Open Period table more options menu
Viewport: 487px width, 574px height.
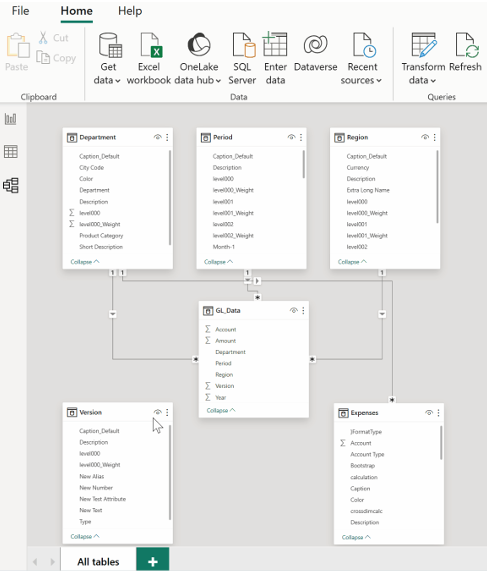click(x=301, y=137)
